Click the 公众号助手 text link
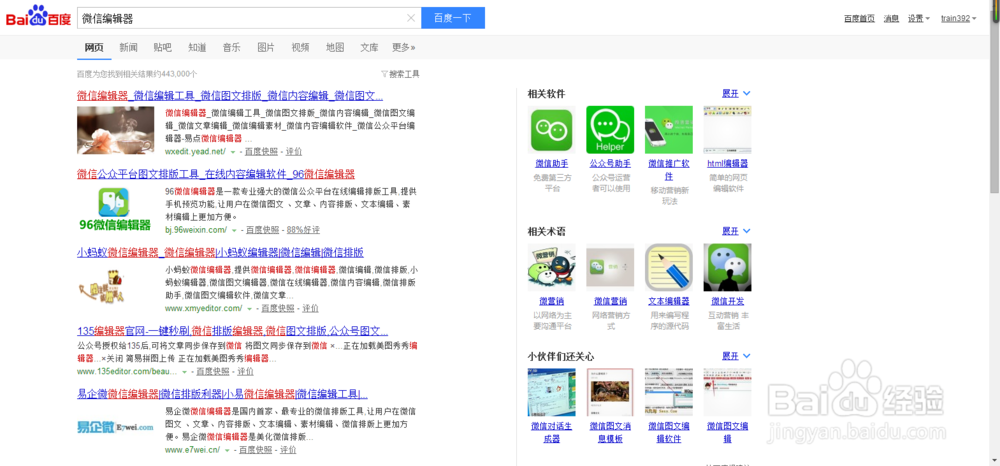 pyautogui.click(x=610, y=164)
